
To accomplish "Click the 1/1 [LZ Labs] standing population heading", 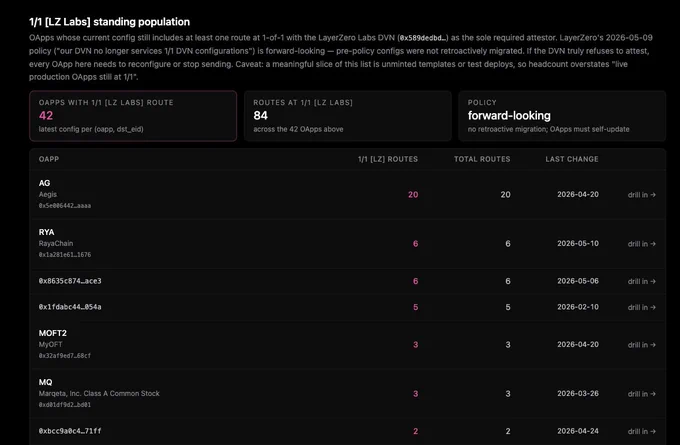I will click(x=109, y=22).
